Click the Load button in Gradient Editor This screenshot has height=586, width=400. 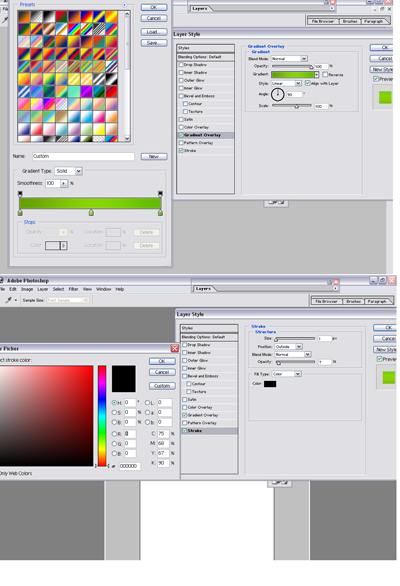pyautogui.click(x=154, y=32)
